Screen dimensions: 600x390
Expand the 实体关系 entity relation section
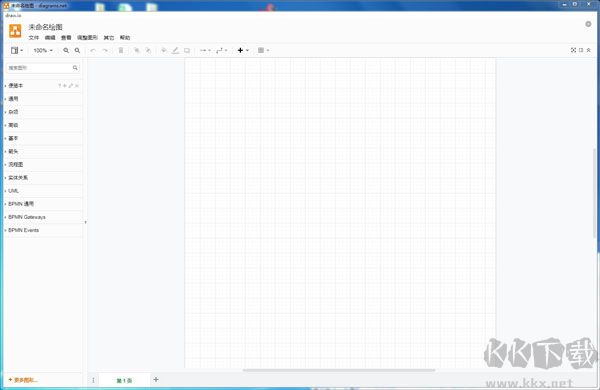coord(43,178)
